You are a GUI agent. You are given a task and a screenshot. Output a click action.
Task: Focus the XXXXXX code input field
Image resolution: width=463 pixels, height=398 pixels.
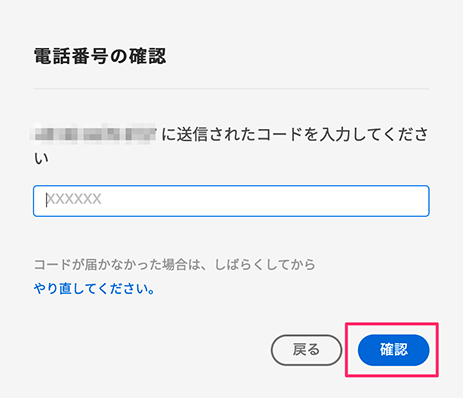(x=231, y=201)
